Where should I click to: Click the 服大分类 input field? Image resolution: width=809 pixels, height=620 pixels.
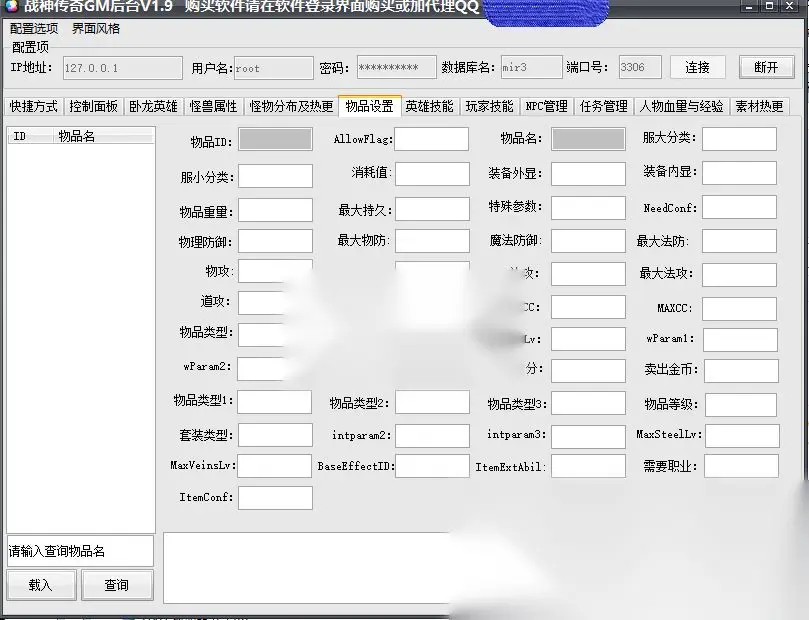click(739, 139)
